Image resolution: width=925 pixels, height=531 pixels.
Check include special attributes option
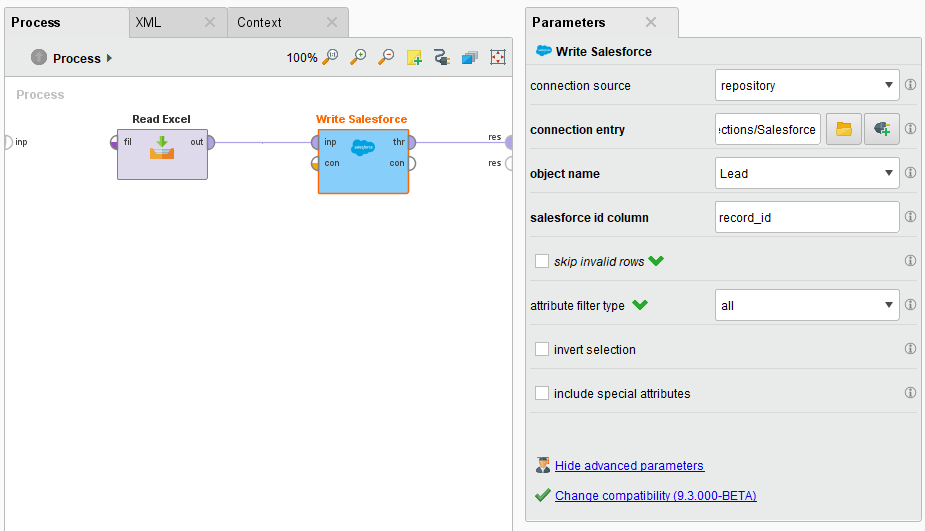(542, 393)
